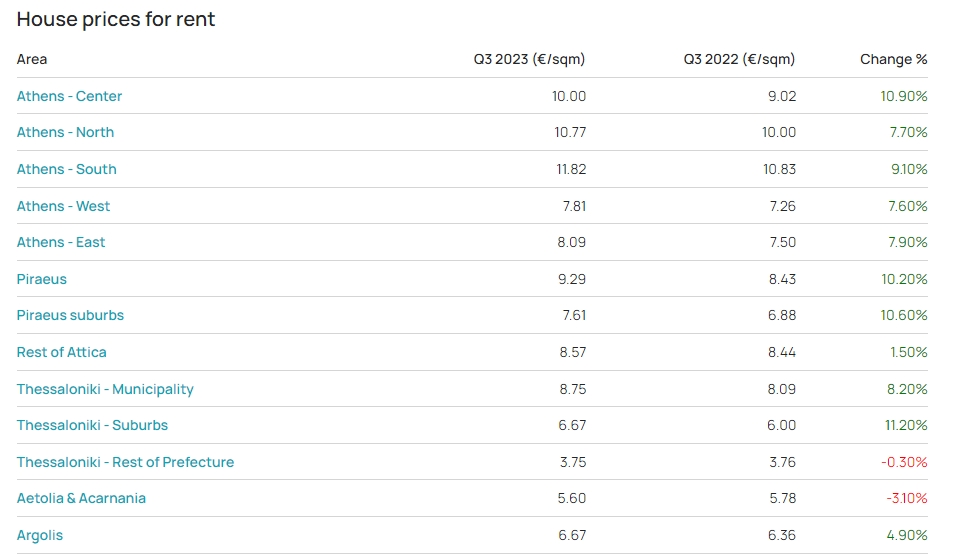Select the 10.20% change for Piraeus
Screen dimensions: 962x554
point(904,279)
